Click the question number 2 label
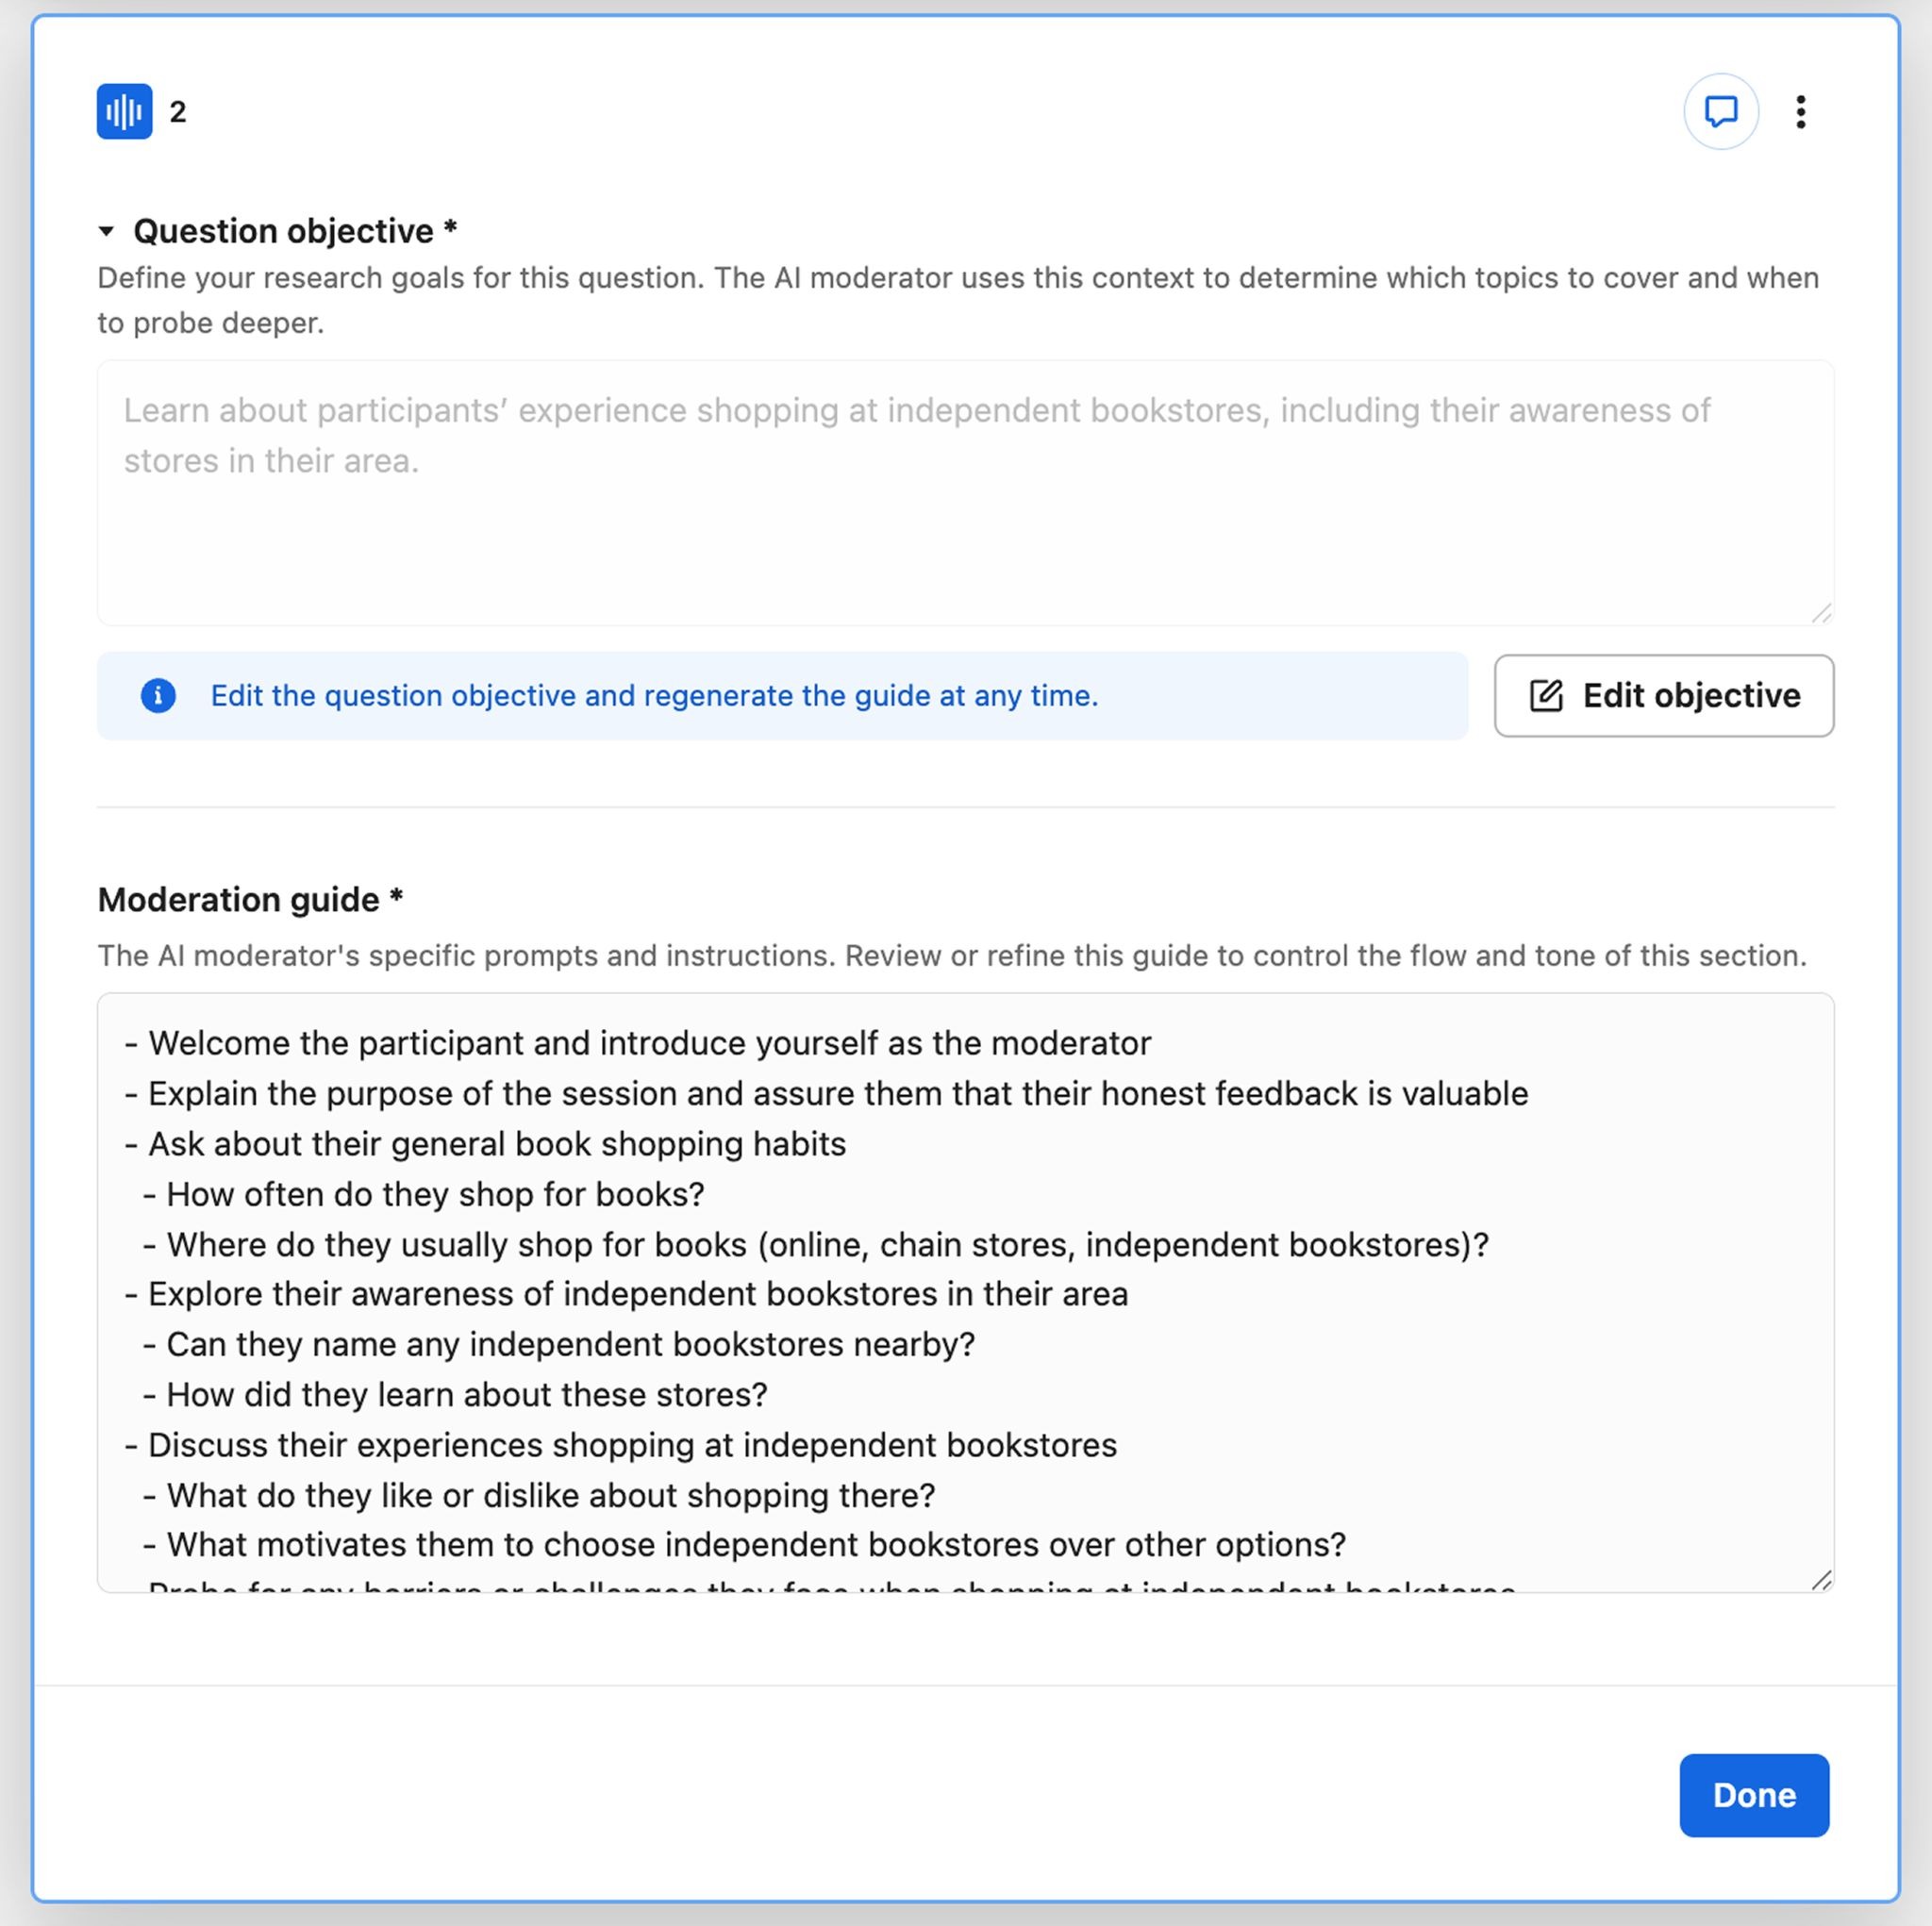 click(x=178, y=111)
